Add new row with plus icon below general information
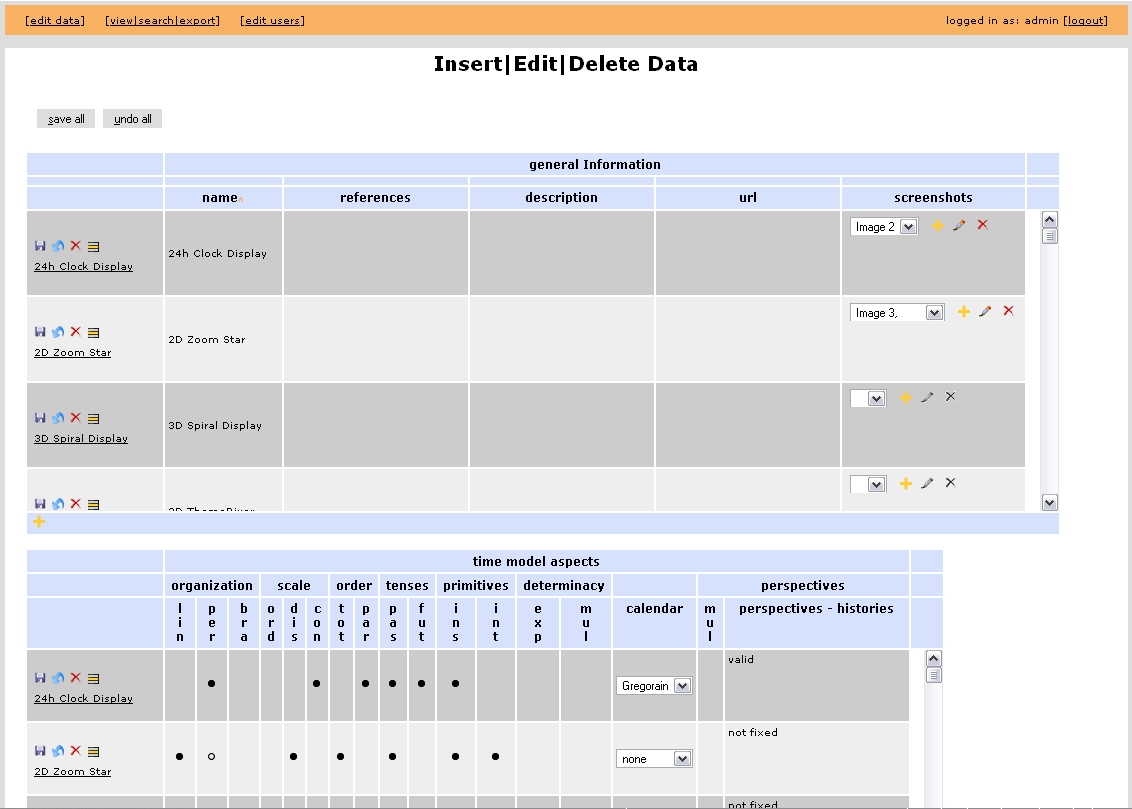Image resolution: width=1132 pixels, height=809 pixels. [39, 522]
